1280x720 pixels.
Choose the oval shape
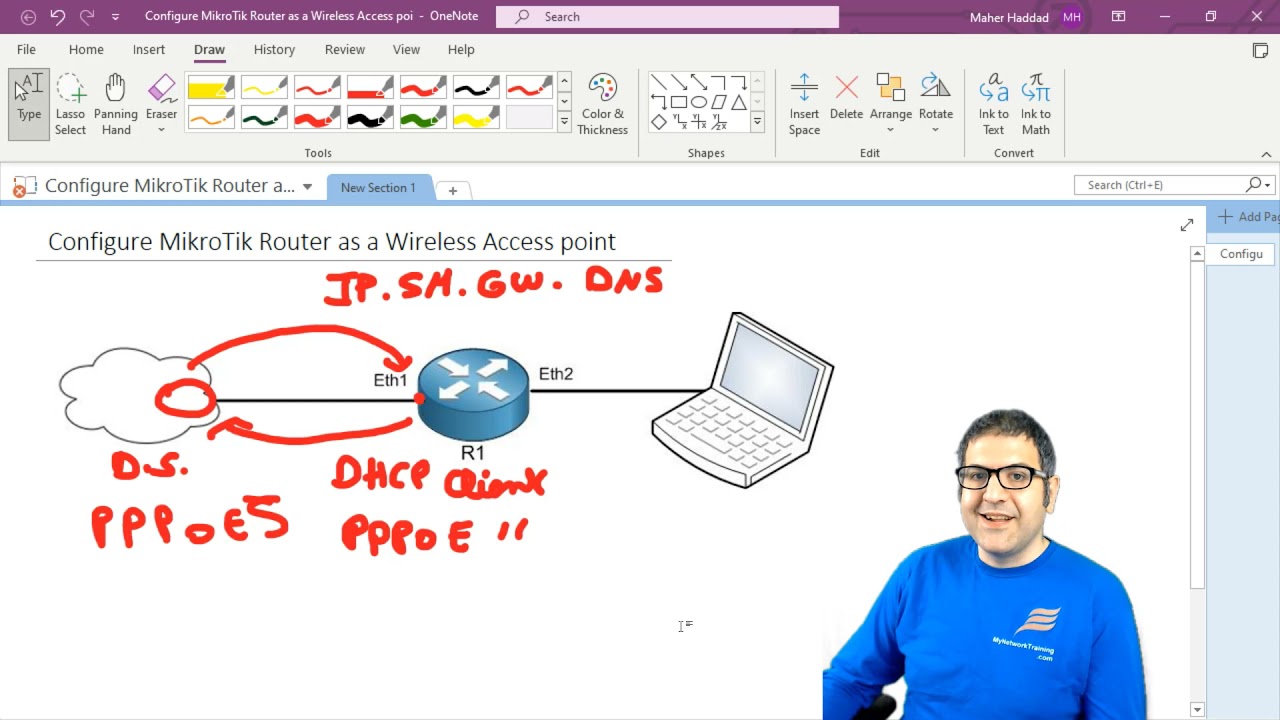tap(698, 102)
